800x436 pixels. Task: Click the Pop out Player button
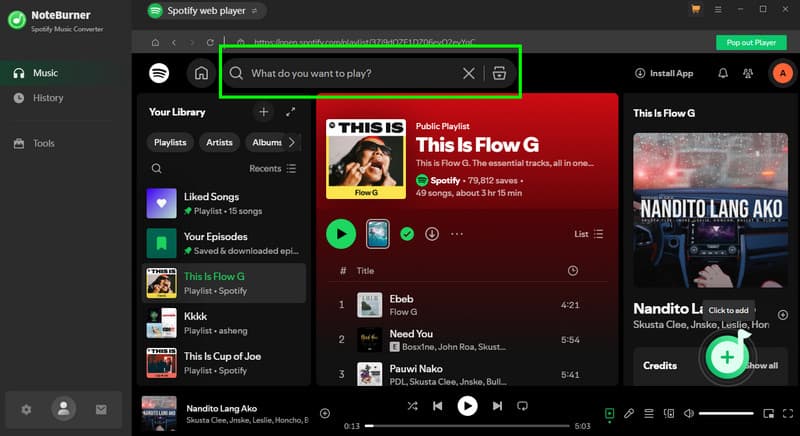751,42
